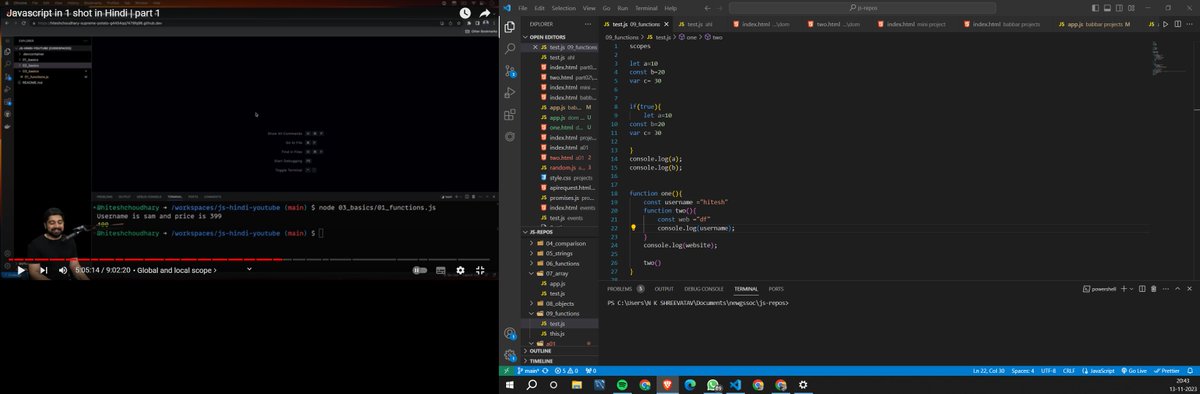Open Spotify from the taskbar

point(621,384)
